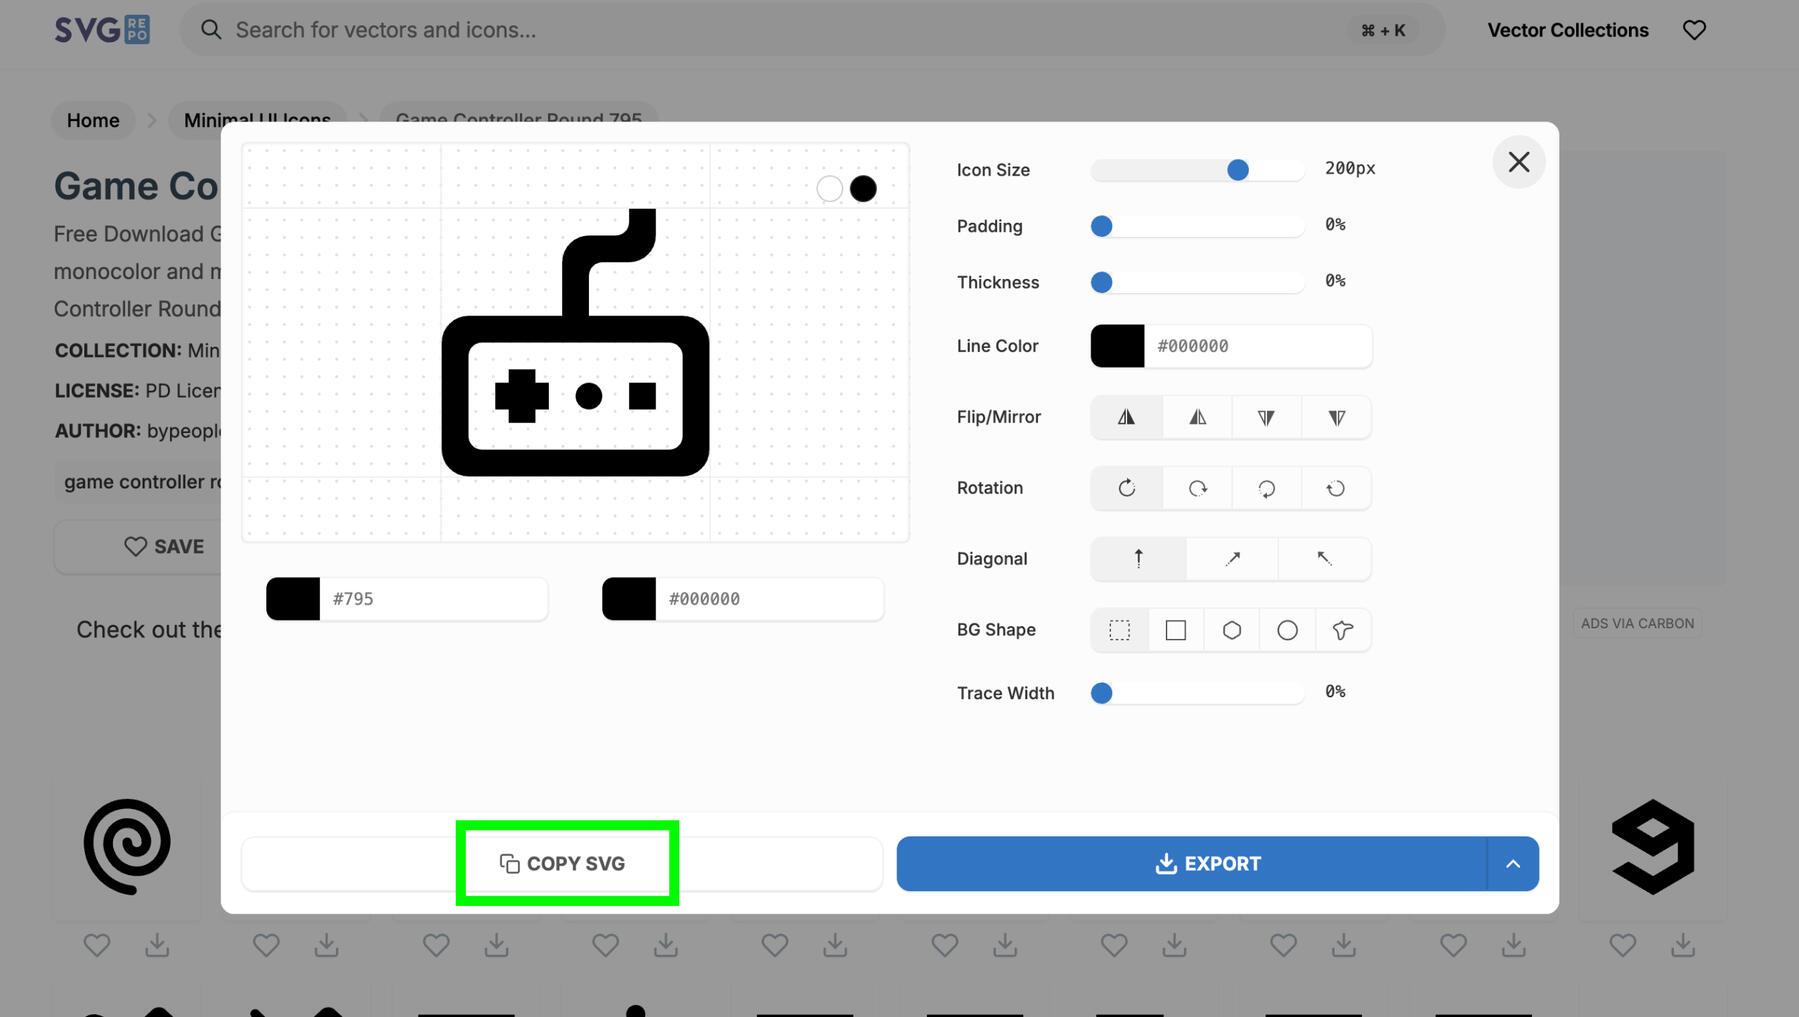Screen dimensions: 1799x1017
Task: Focus the vector search field
Action: (780, 30)
